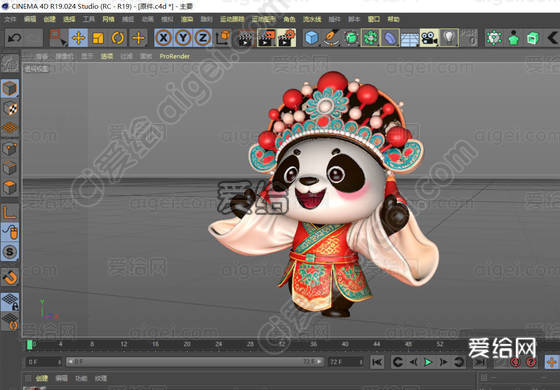
Task: Go to next keyframe
Action: (459, 362)
